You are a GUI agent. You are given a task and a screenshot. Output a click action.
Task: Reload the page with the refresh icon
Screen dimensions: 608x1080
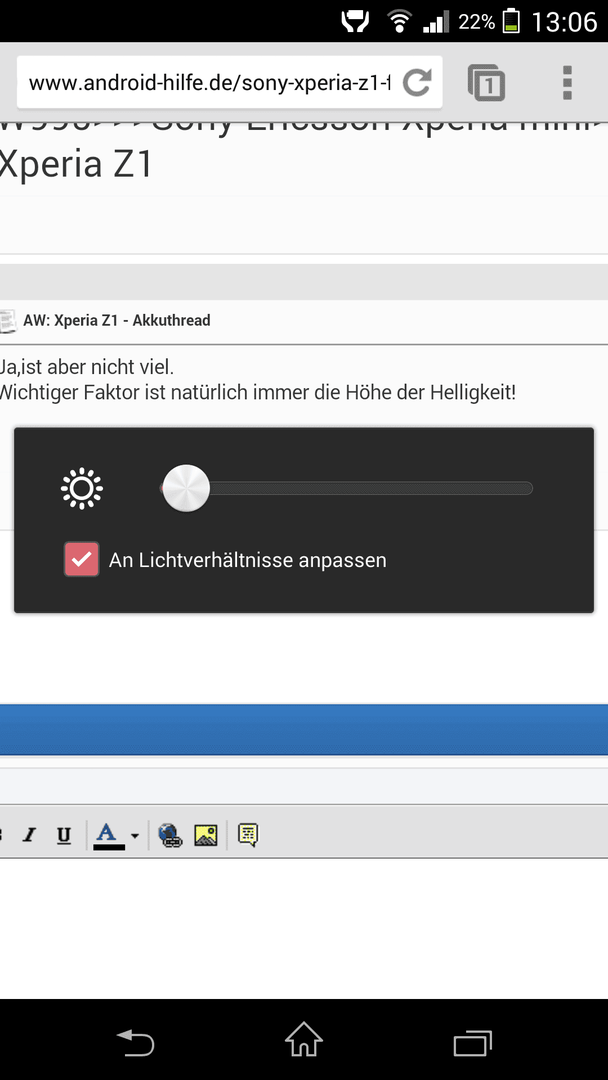pyautogui.click(x=417, y=83)
